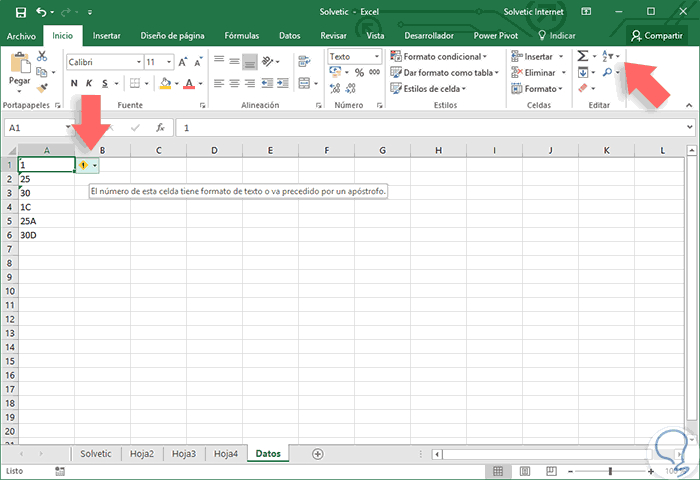Apply the yellow fill color bucket

(165, 83)
